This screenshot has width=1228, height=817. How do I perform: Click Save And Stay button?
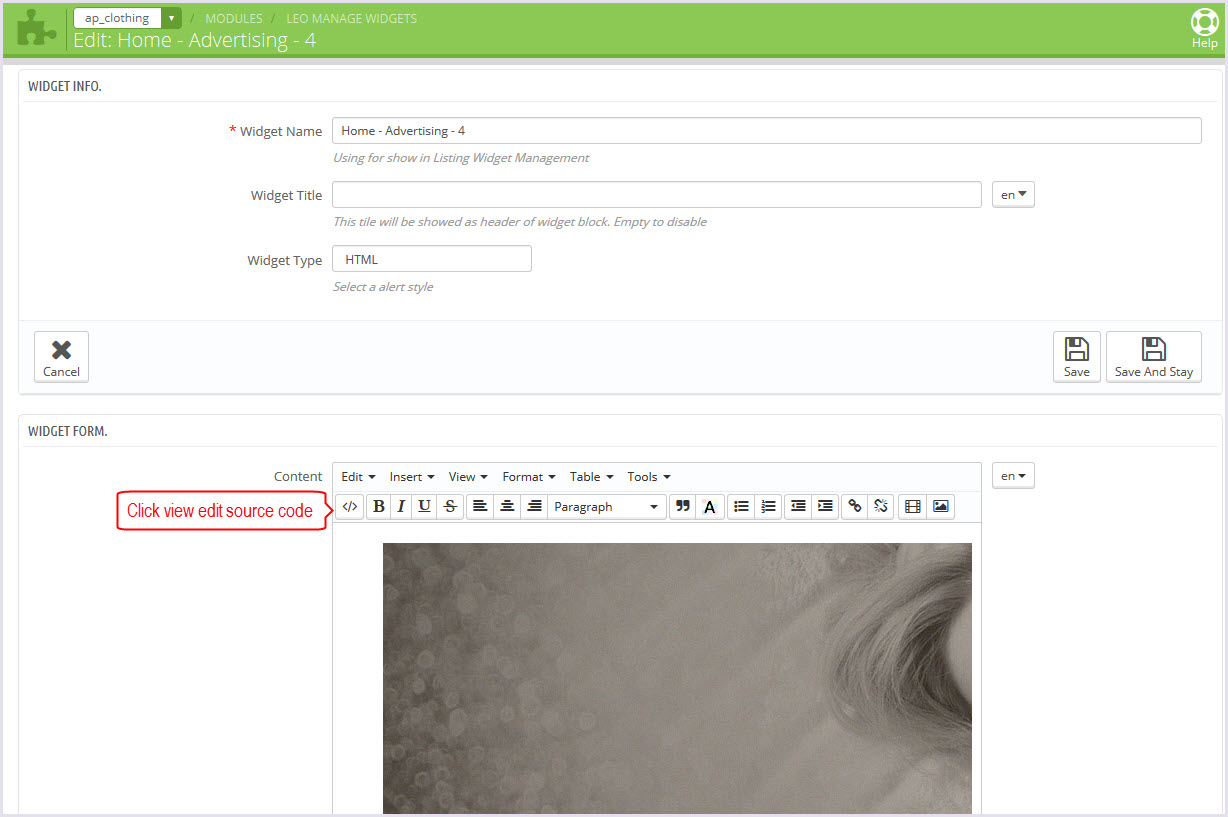pos(1154,356)
